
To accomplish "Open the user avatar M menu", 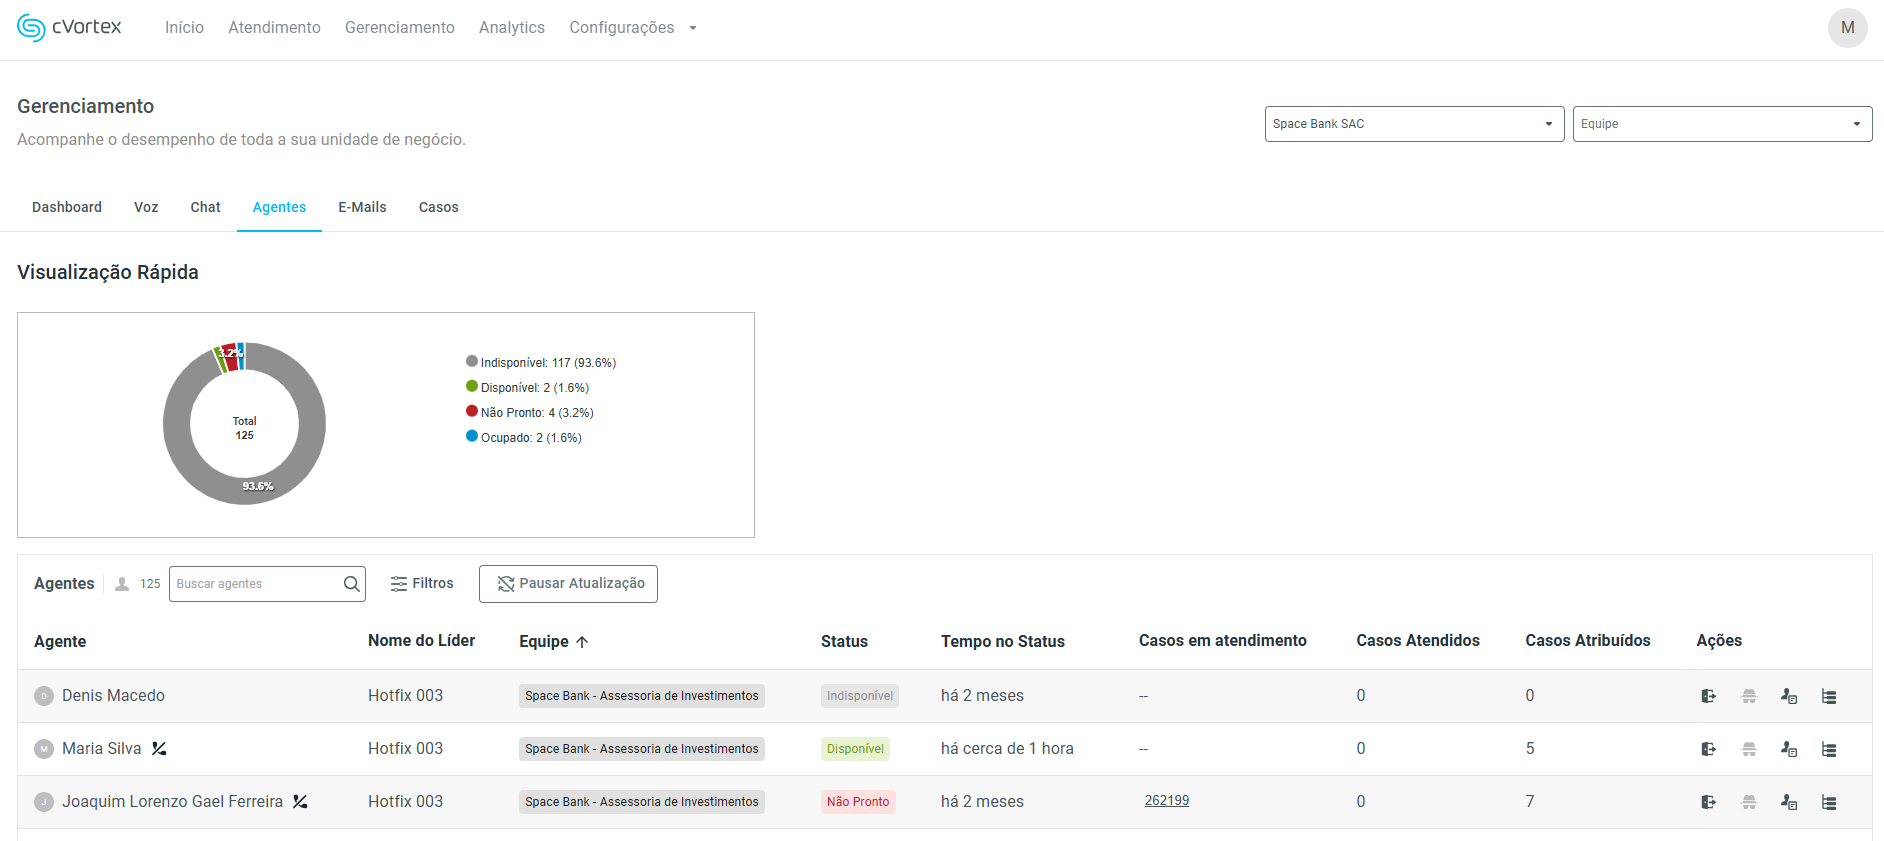I will pyautogui.click(x=1847, y=28).
